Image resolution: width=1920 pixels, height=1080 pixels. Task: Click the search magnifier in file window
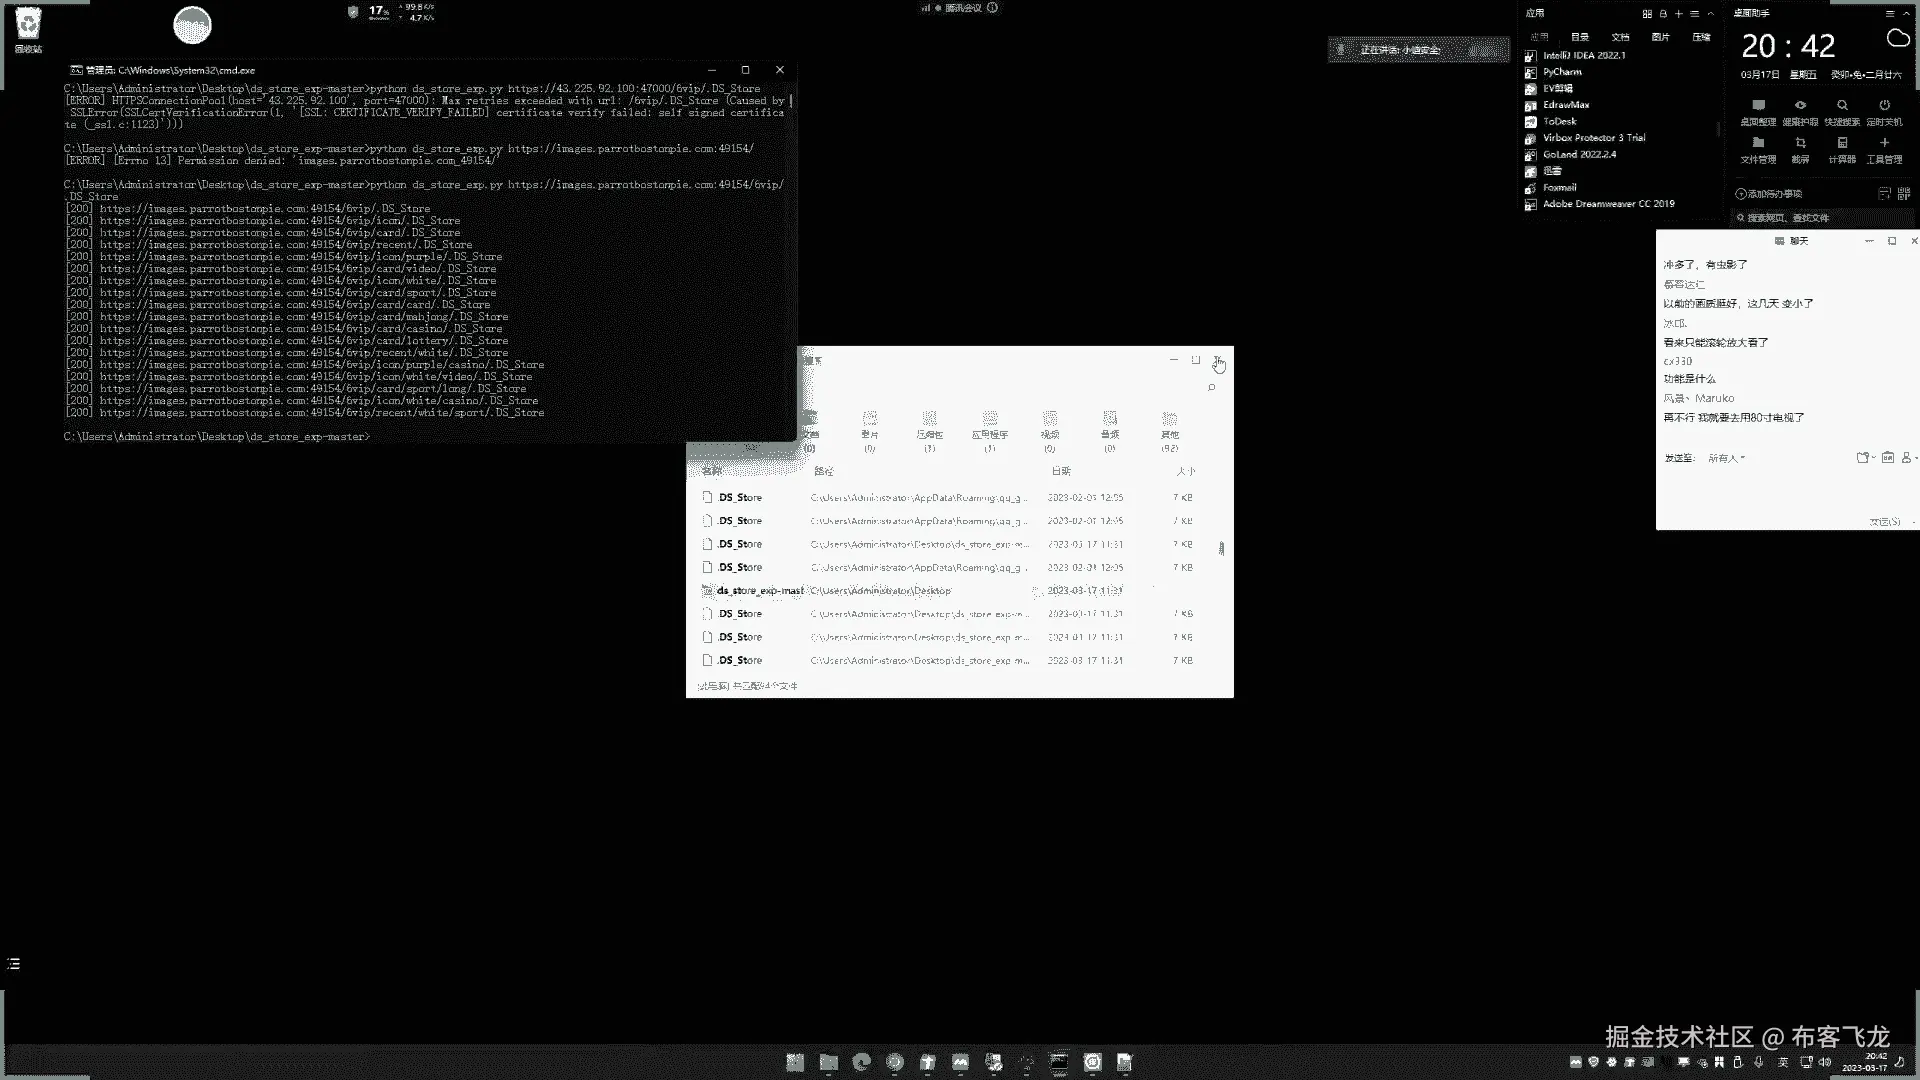[x=1212, y=388]
